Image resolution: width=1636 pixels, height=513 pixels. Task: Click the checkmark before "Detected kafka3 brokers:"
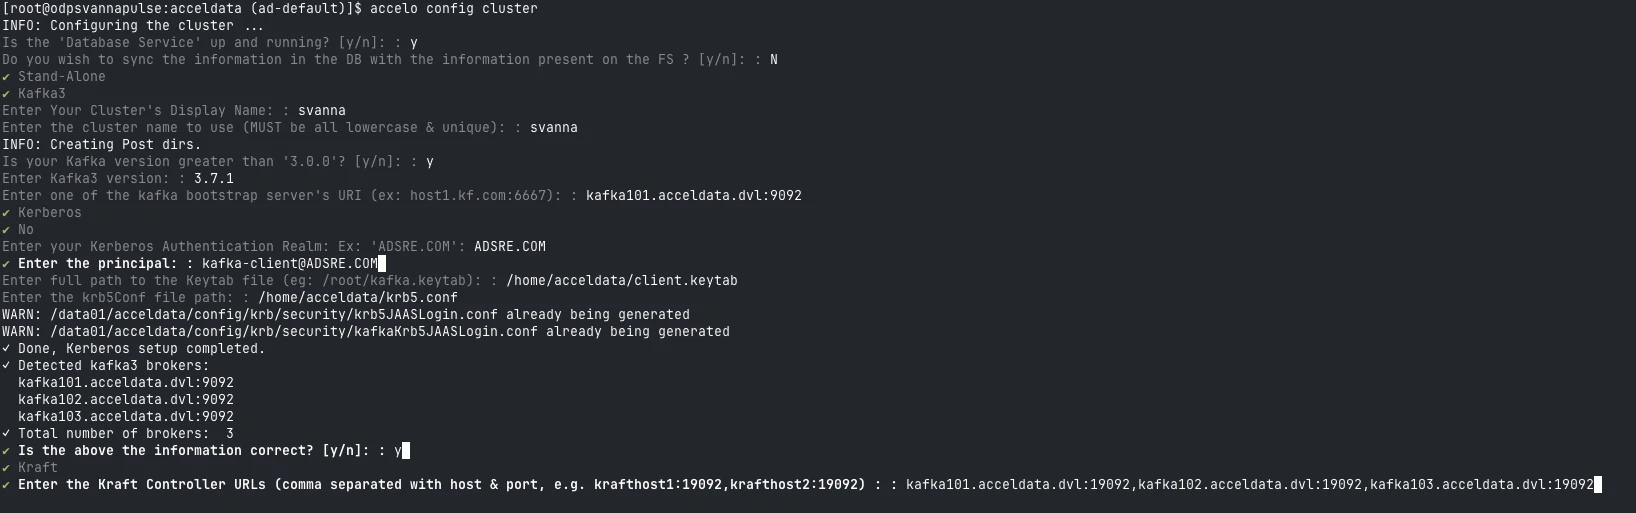(6, 366)
